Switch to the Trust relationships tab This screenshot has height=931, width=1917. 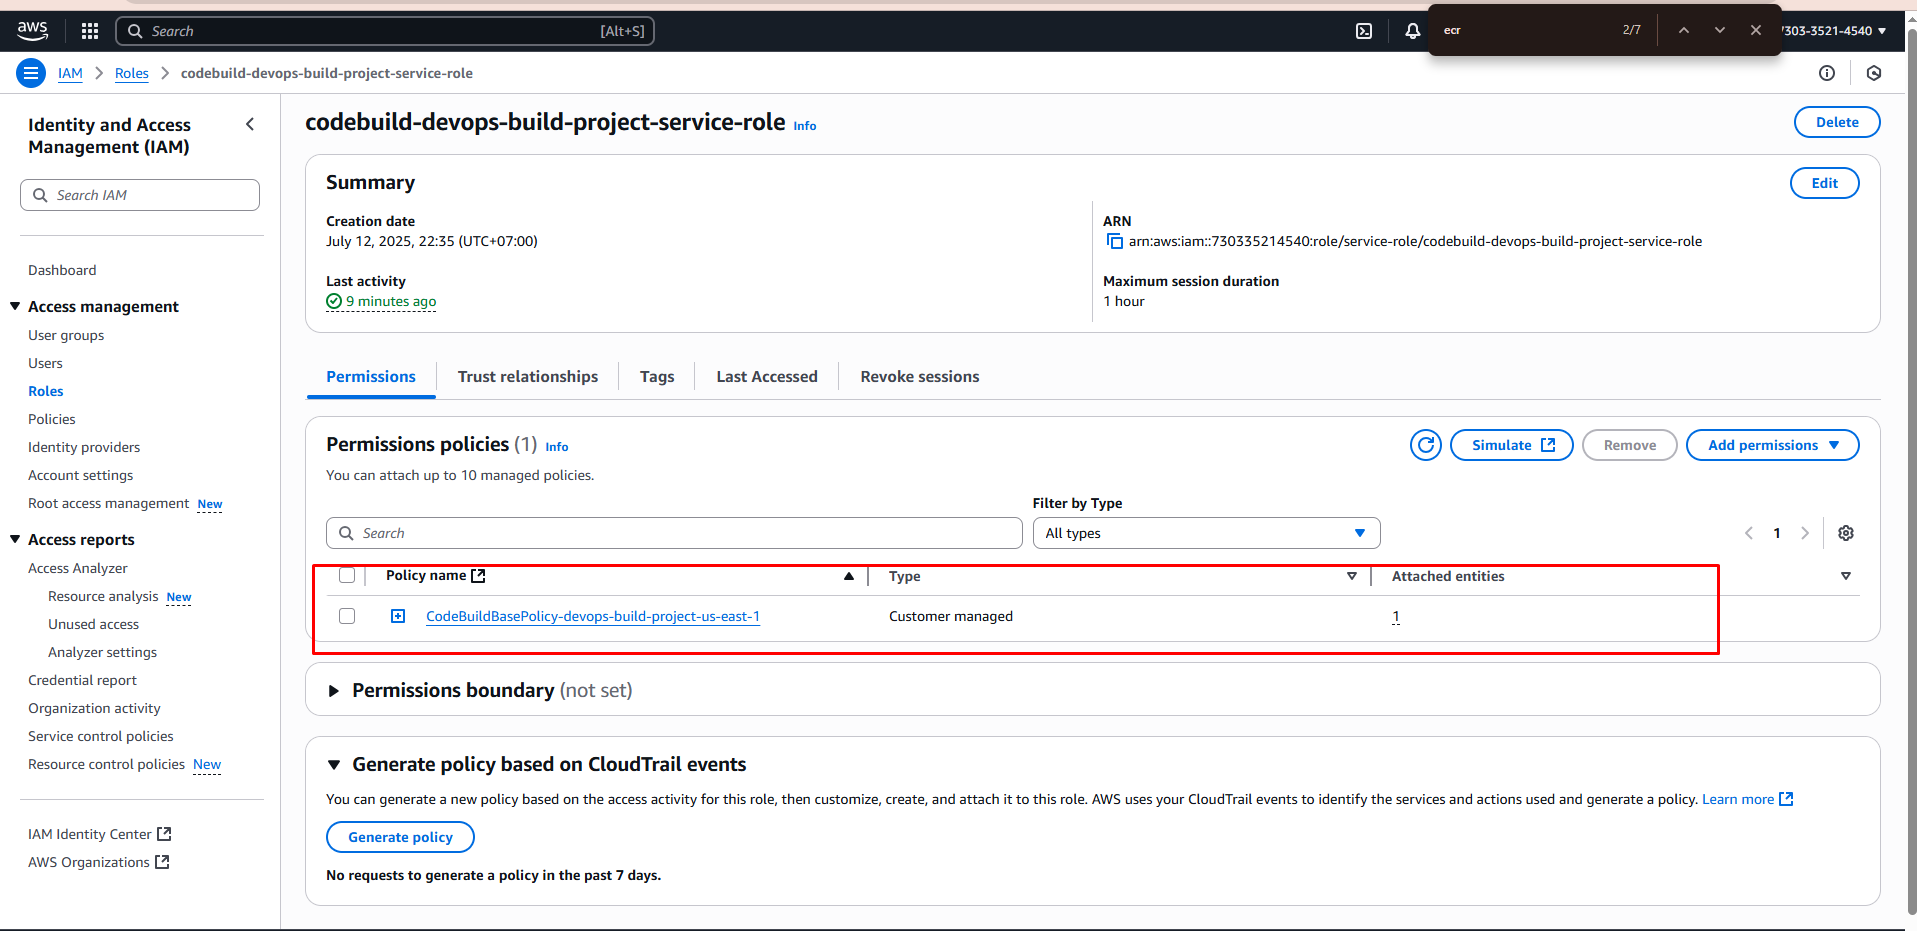[527, 377]
